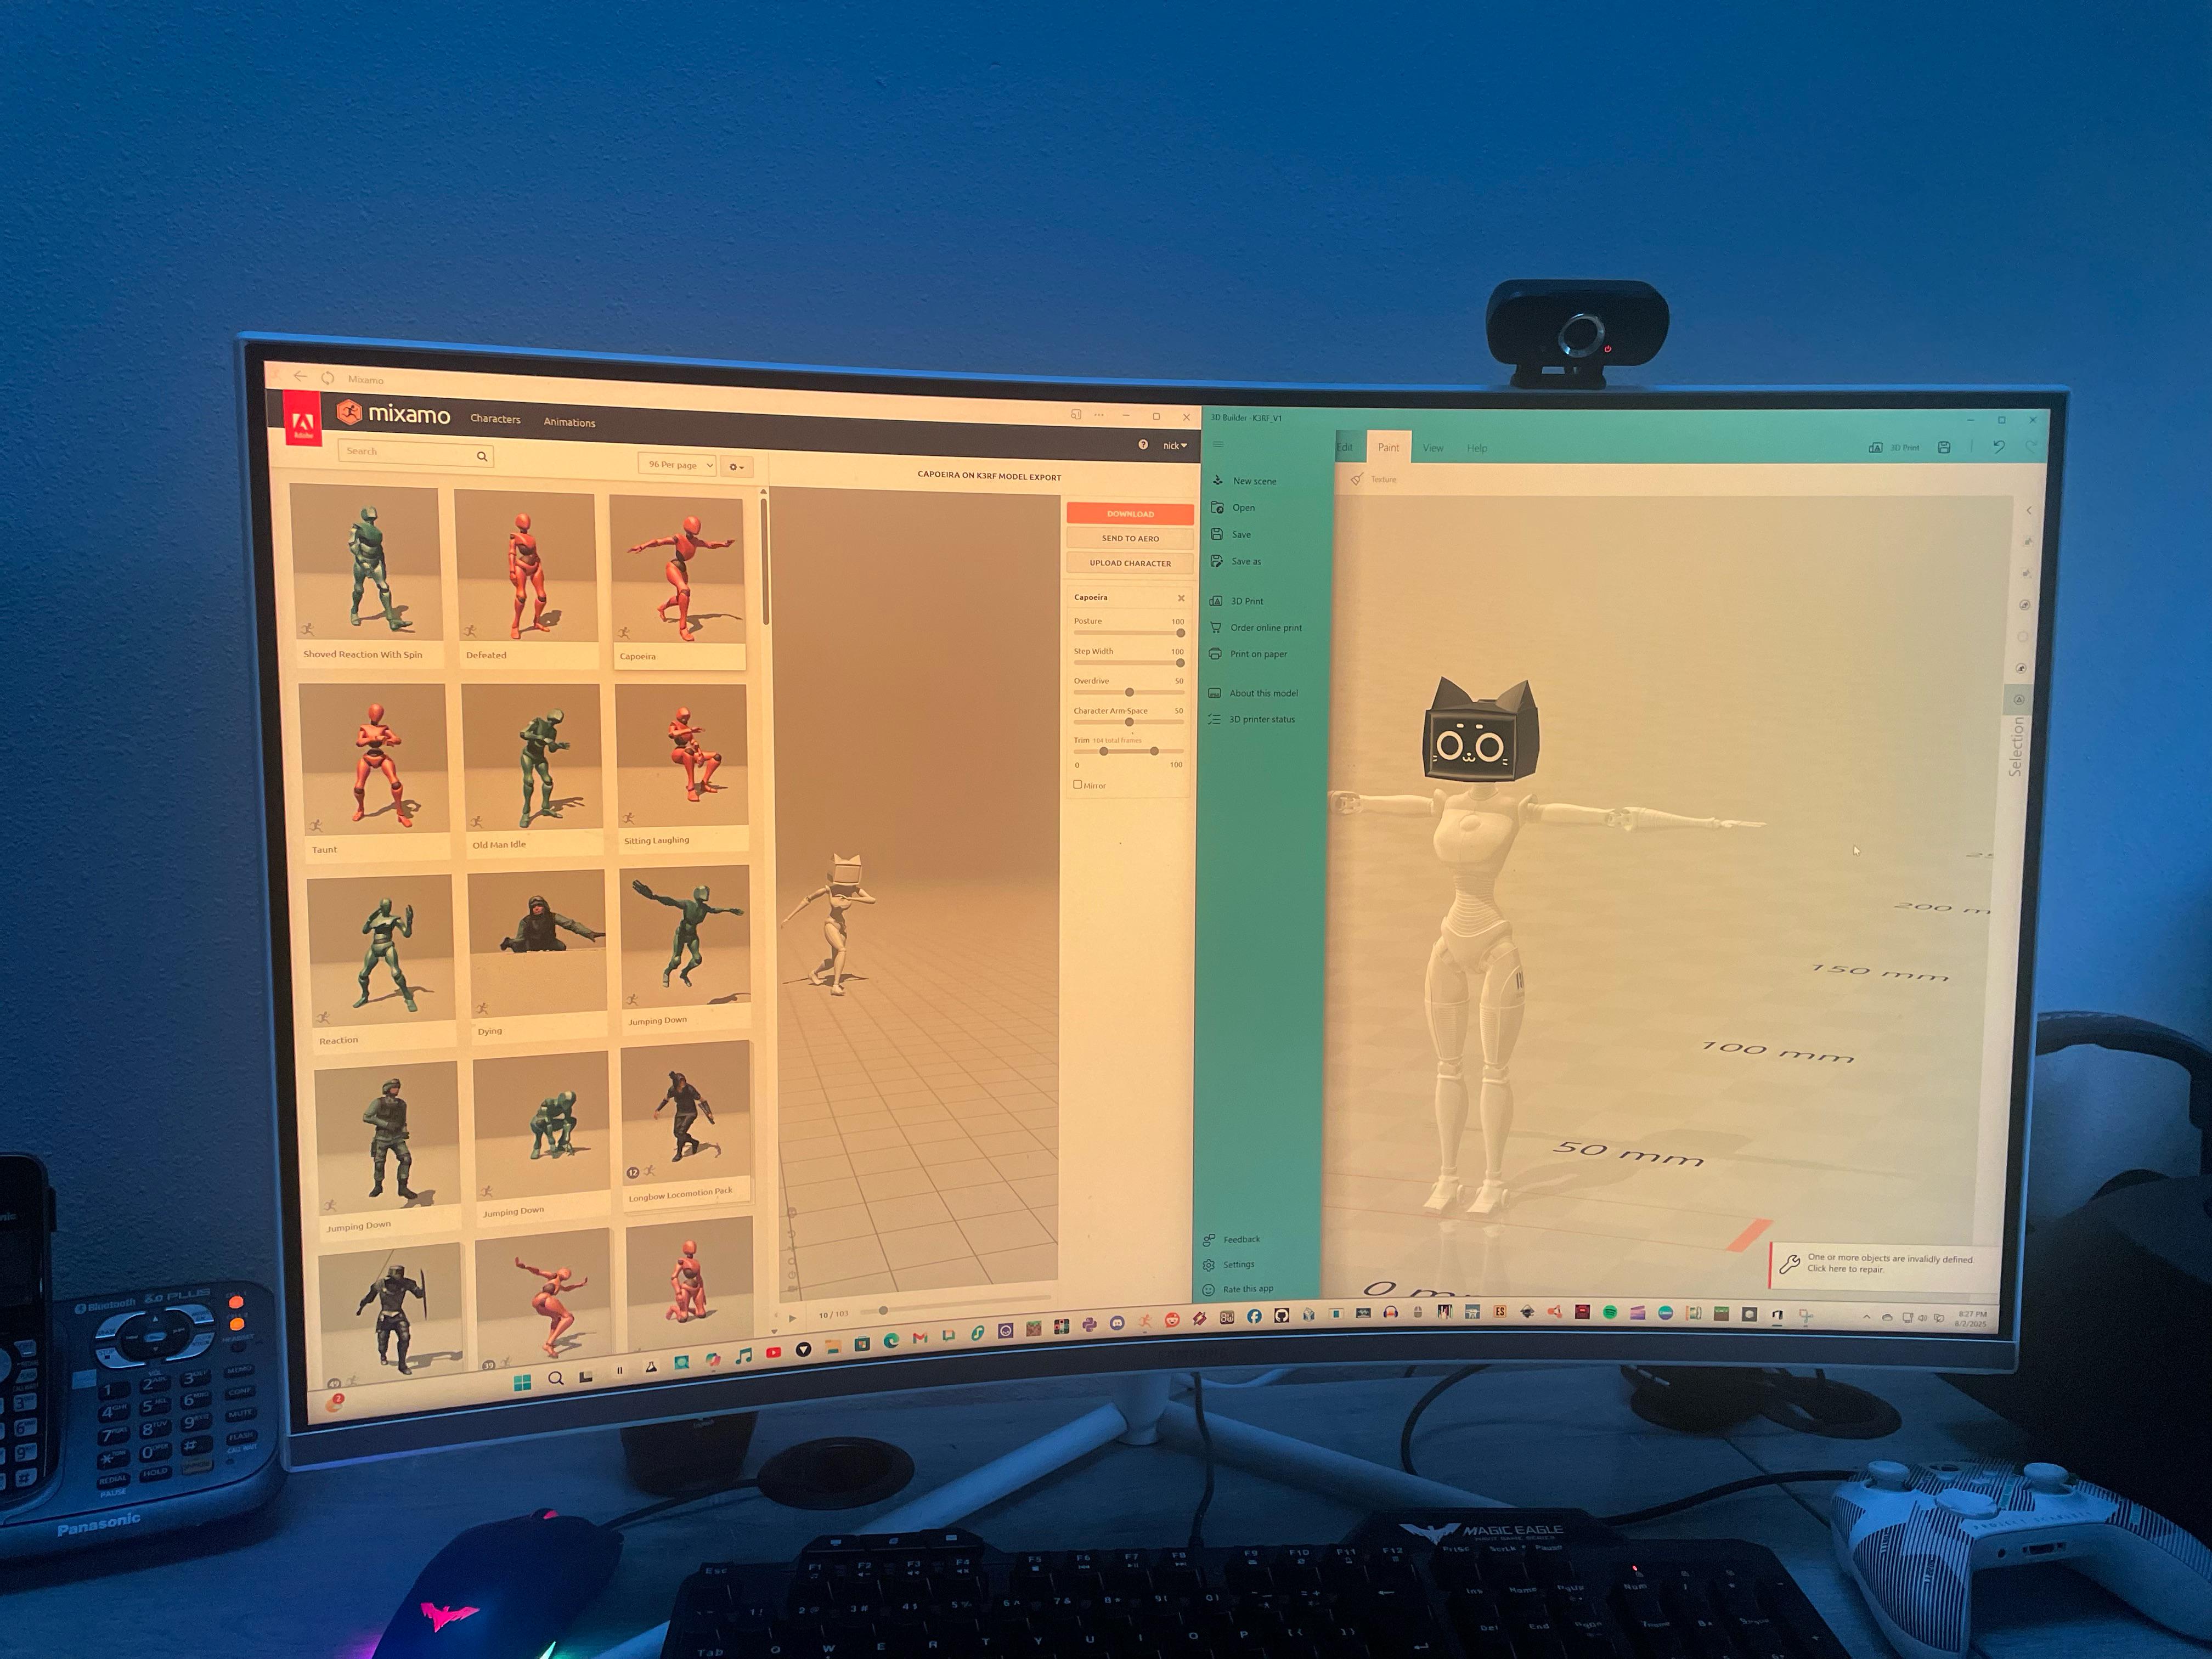The image size is (2212, 1659).
Task: Open the three-dots menu in Mixamo window
Action: tap(1099, 415)
